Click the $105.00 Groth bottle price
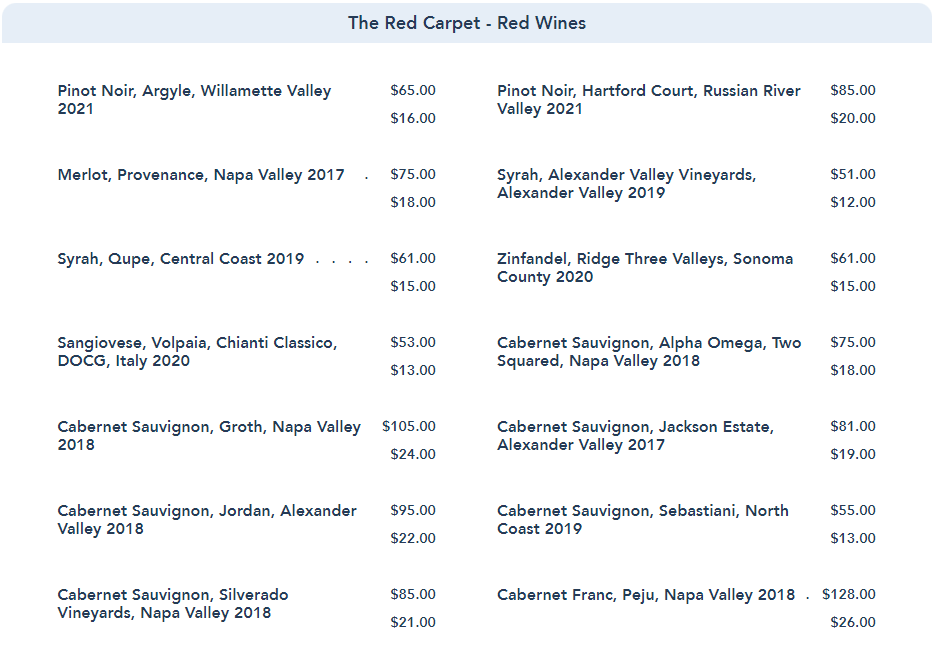This screenshot has height=667, width=934. (x=409, y=426)
